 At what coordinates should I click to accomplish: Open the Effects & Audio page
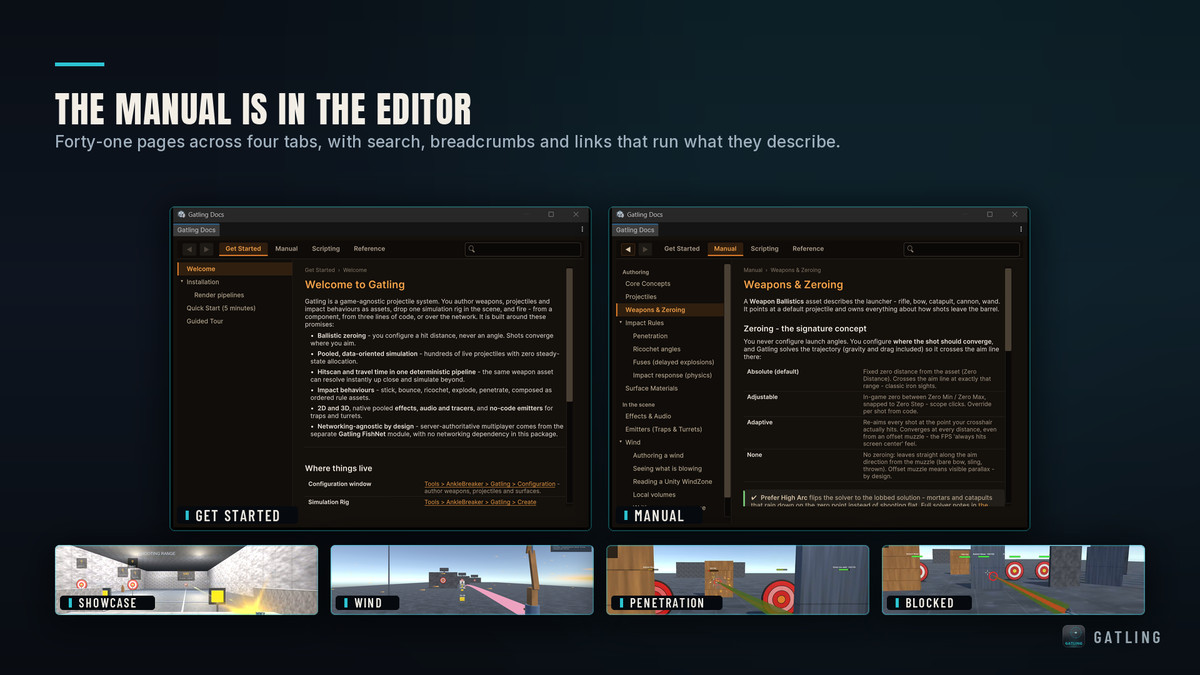648,416
